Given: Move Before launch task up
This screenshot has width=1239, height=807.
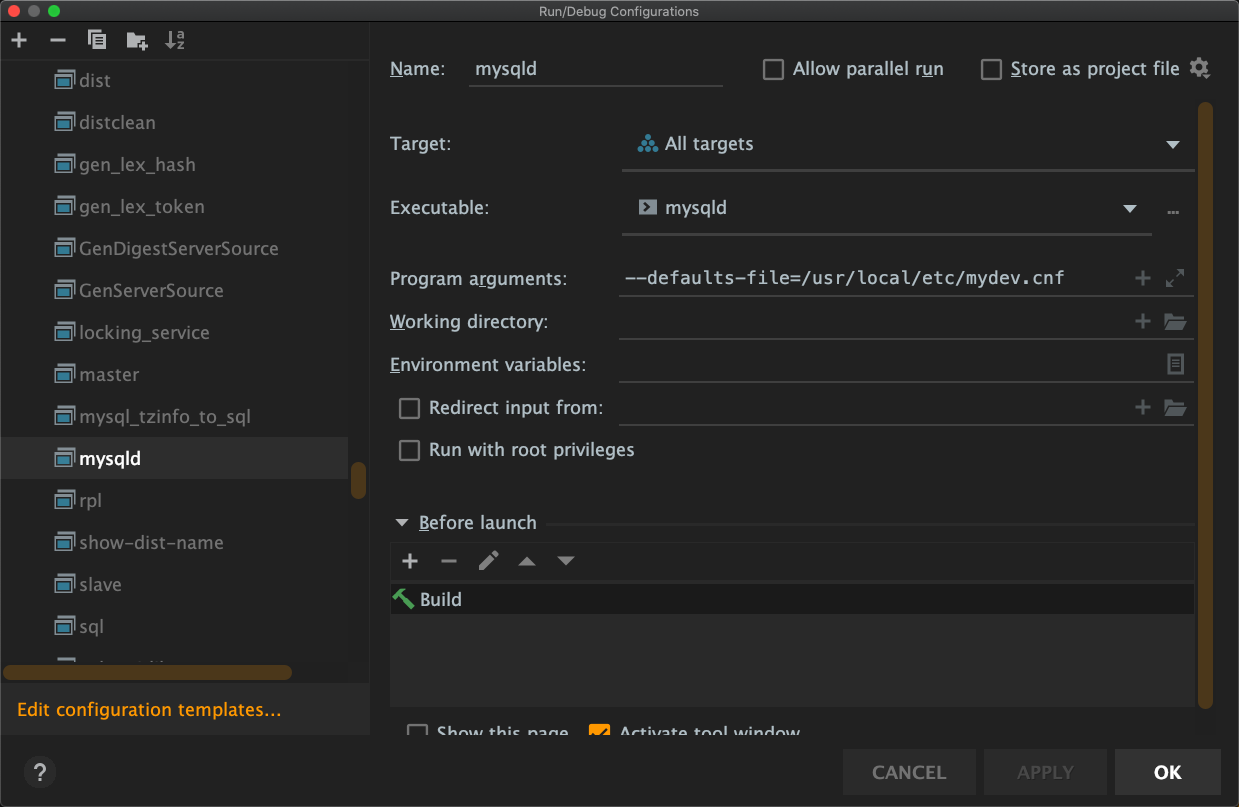Looking at the screenshot, I should coord(527,561).
